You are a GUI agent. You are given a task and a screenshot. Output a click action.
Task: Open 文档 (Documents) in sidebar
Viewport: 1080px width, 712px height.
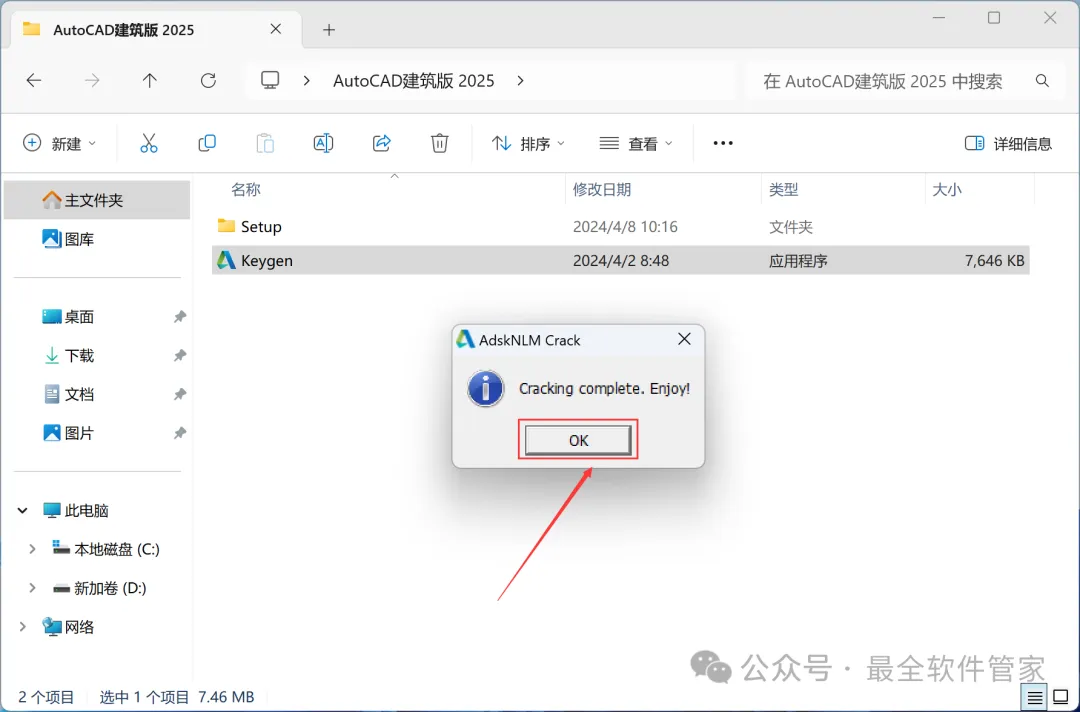pos(96,394)
